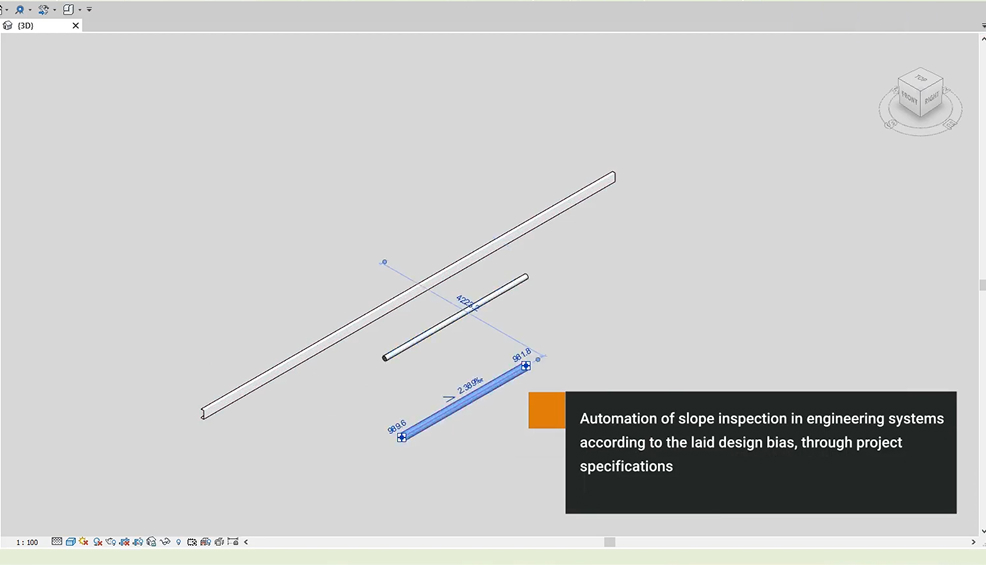Click the horizontal scrollbar thumb
The height and width of the screenshot is (565, 986).
[x=609, y=542]
